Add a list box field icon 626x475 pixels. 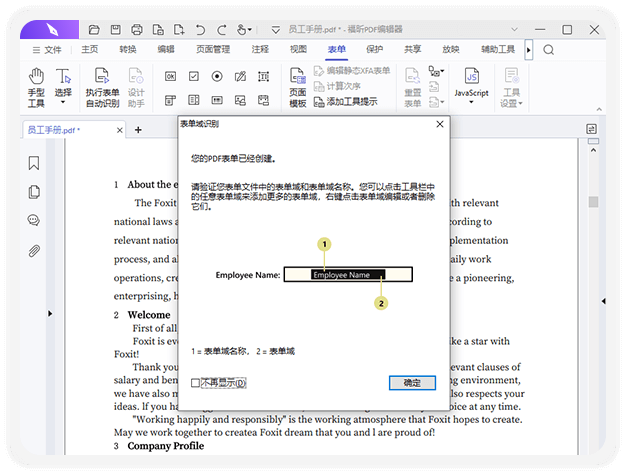tap(194, 100)
